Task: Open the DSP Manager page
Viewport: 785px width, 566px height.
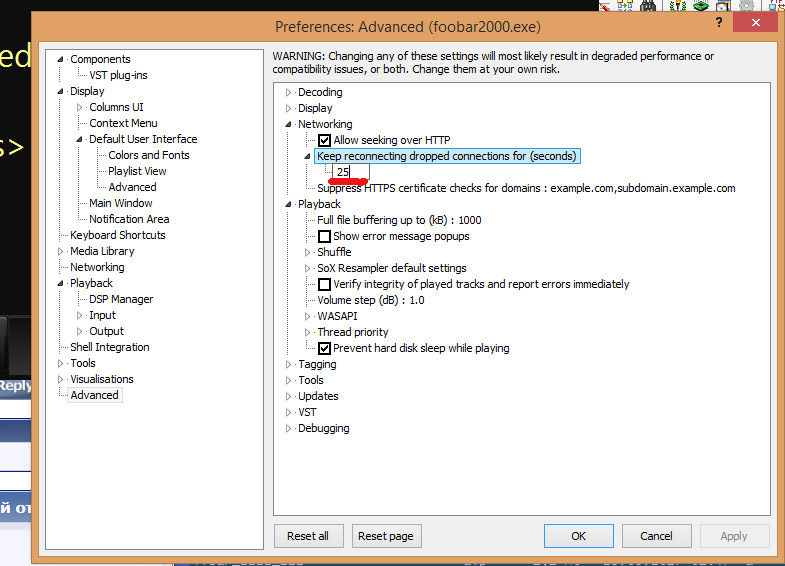Action: pos(121,299)
